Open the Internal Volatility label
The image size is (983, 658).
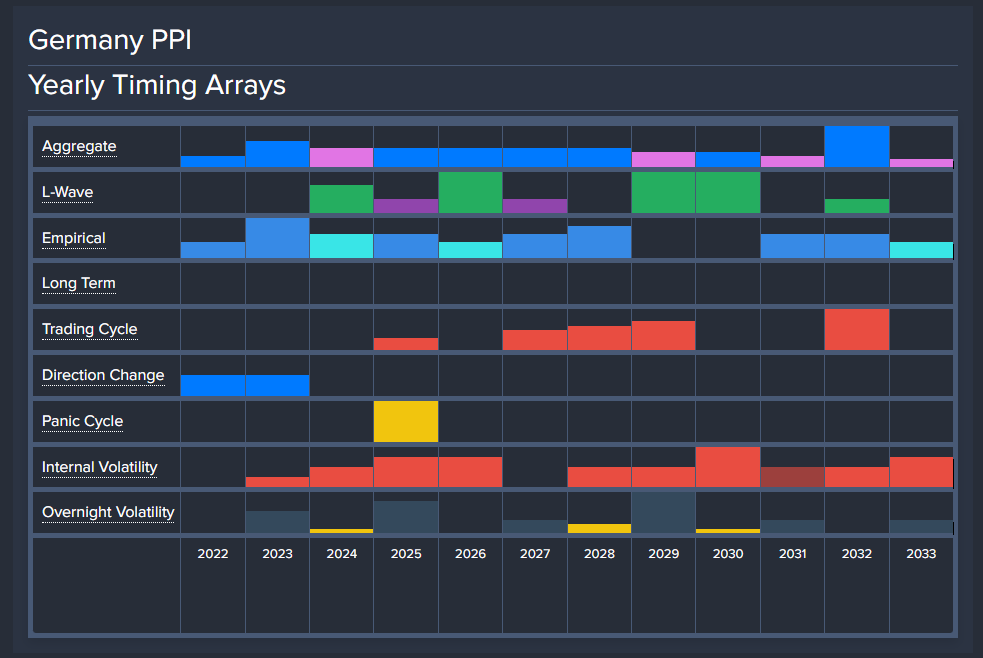coord(100,467)
